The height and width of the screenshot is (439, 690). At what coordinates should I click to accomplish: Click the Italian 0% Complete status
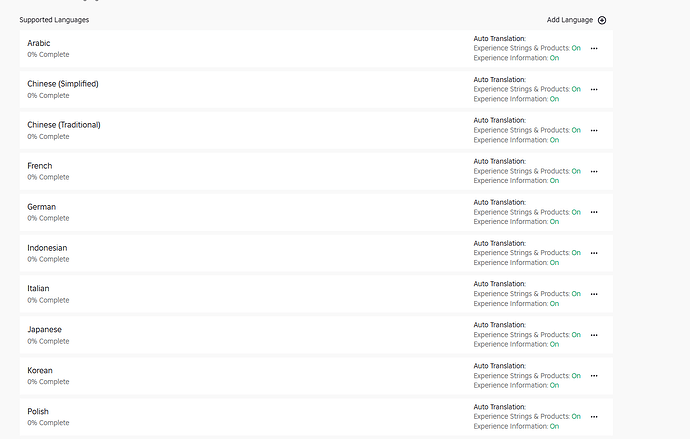[48, 300]
